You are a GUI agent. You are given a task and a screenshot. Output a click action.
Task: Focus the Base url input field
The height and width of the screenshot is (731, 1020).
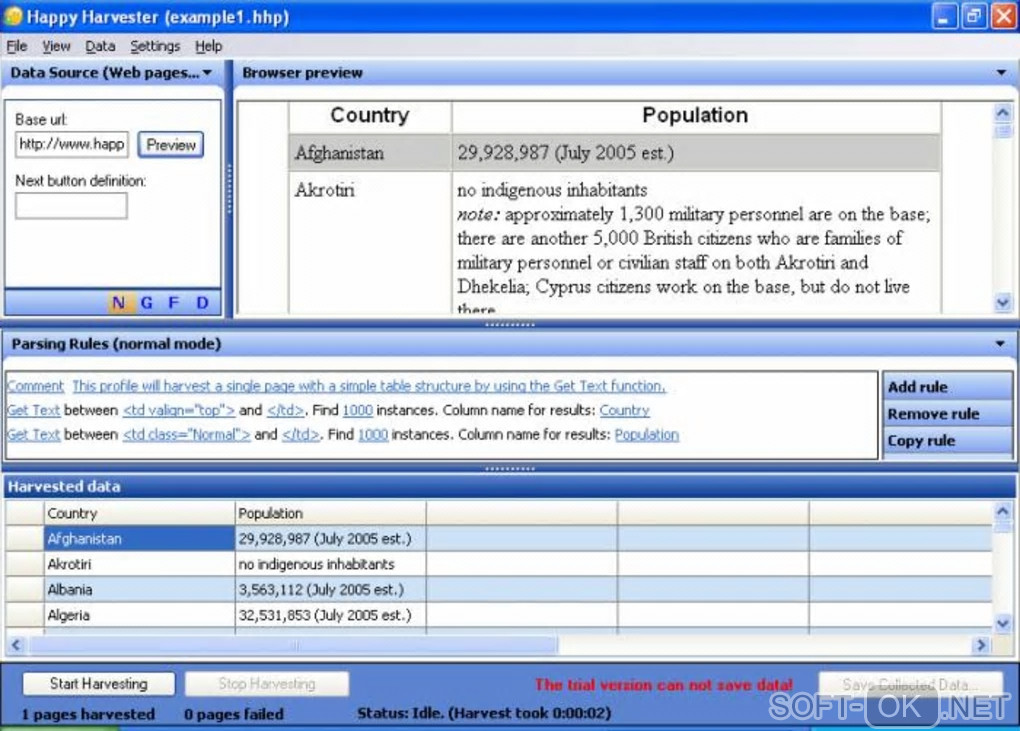coord(72,144)
